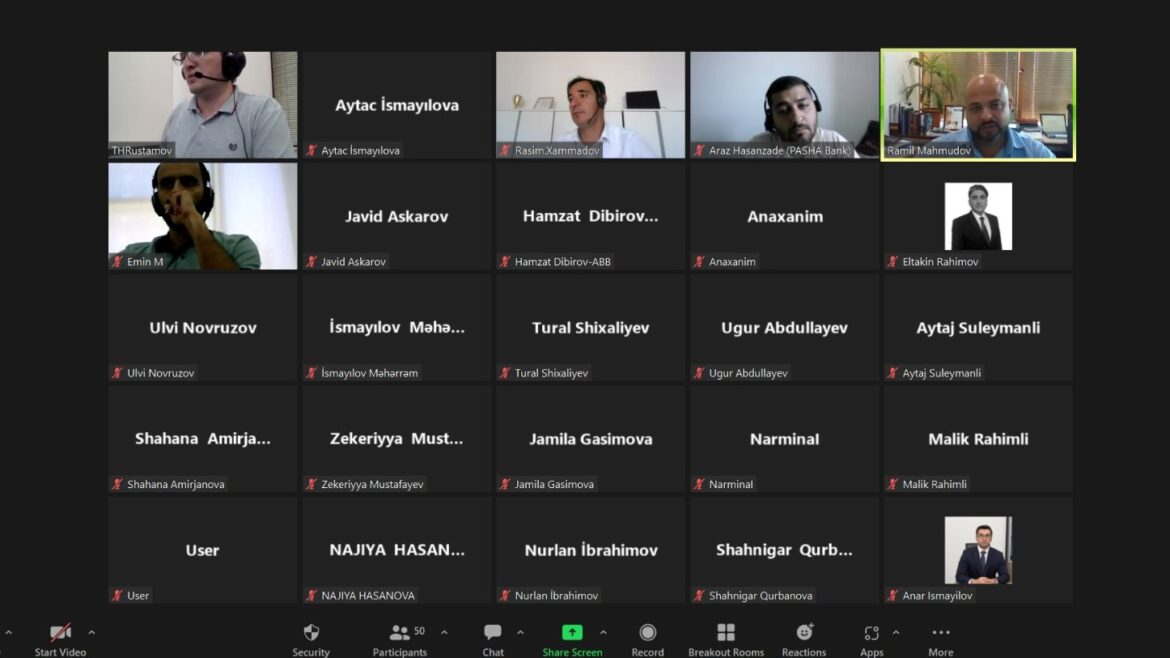The image size is (1170, 658).
Task: Open the Apps panel
Action: [871, 633]
